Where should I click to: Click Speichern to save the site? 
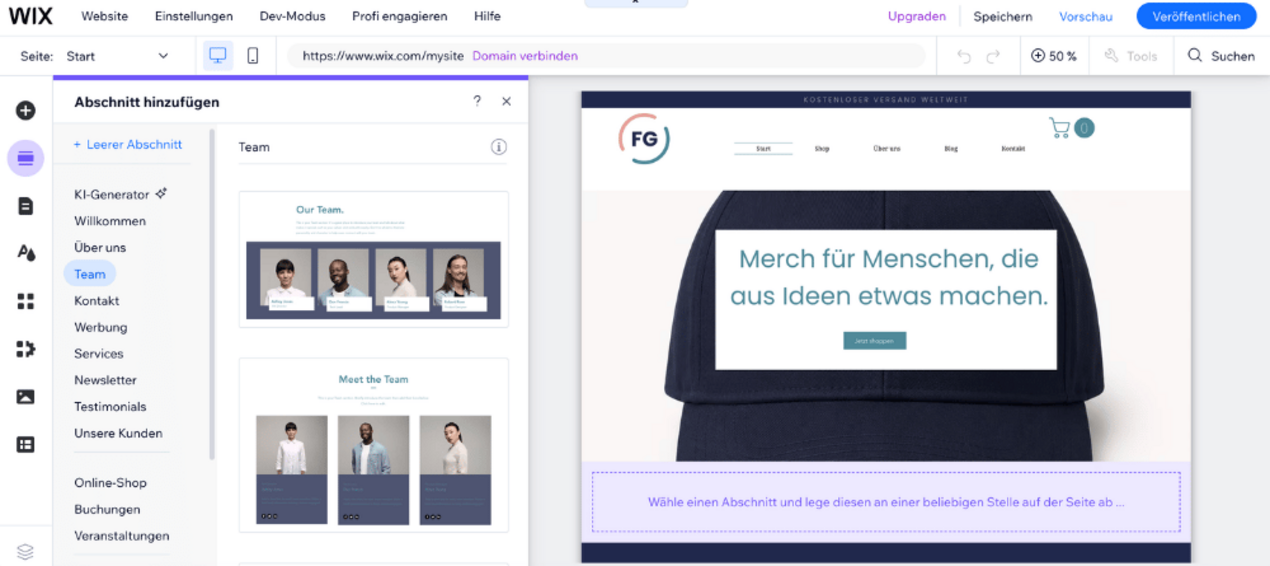1003,16
